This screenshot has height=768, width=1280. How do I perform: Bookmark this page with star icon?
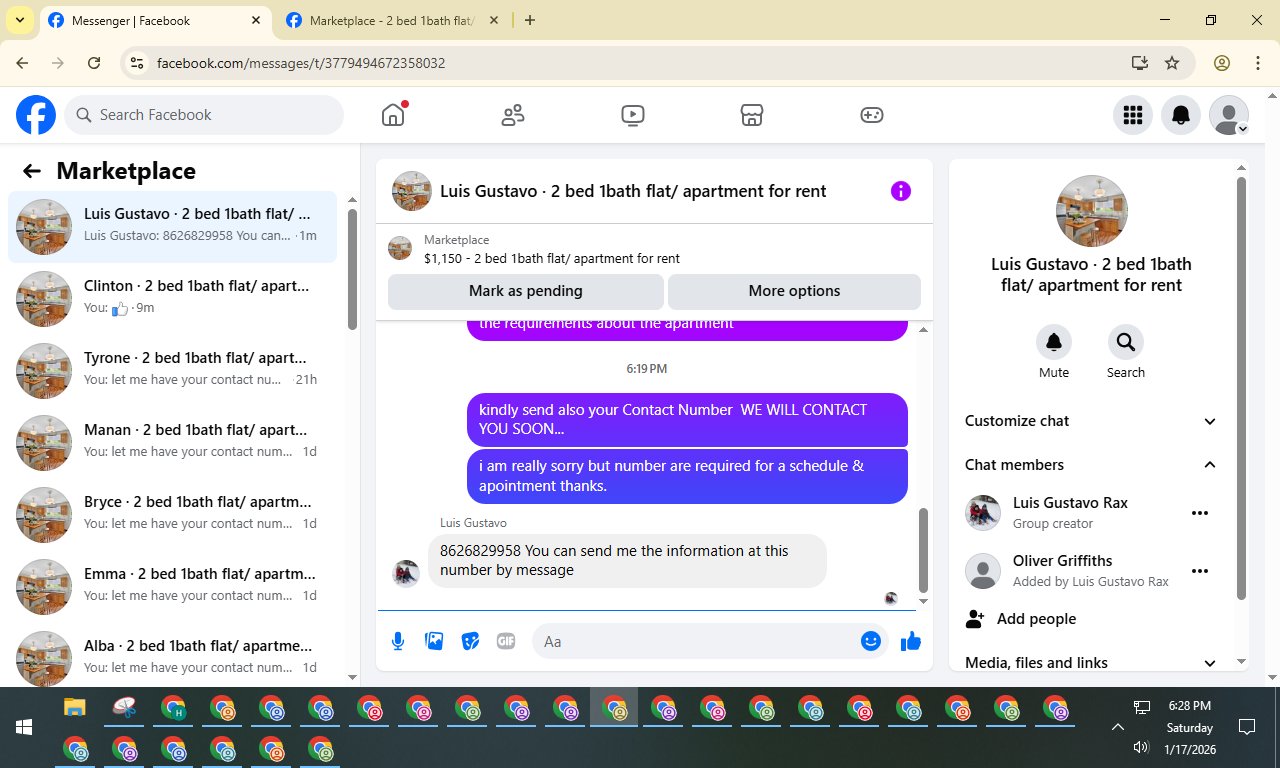pyautogui.click(x=1172, y=63)
